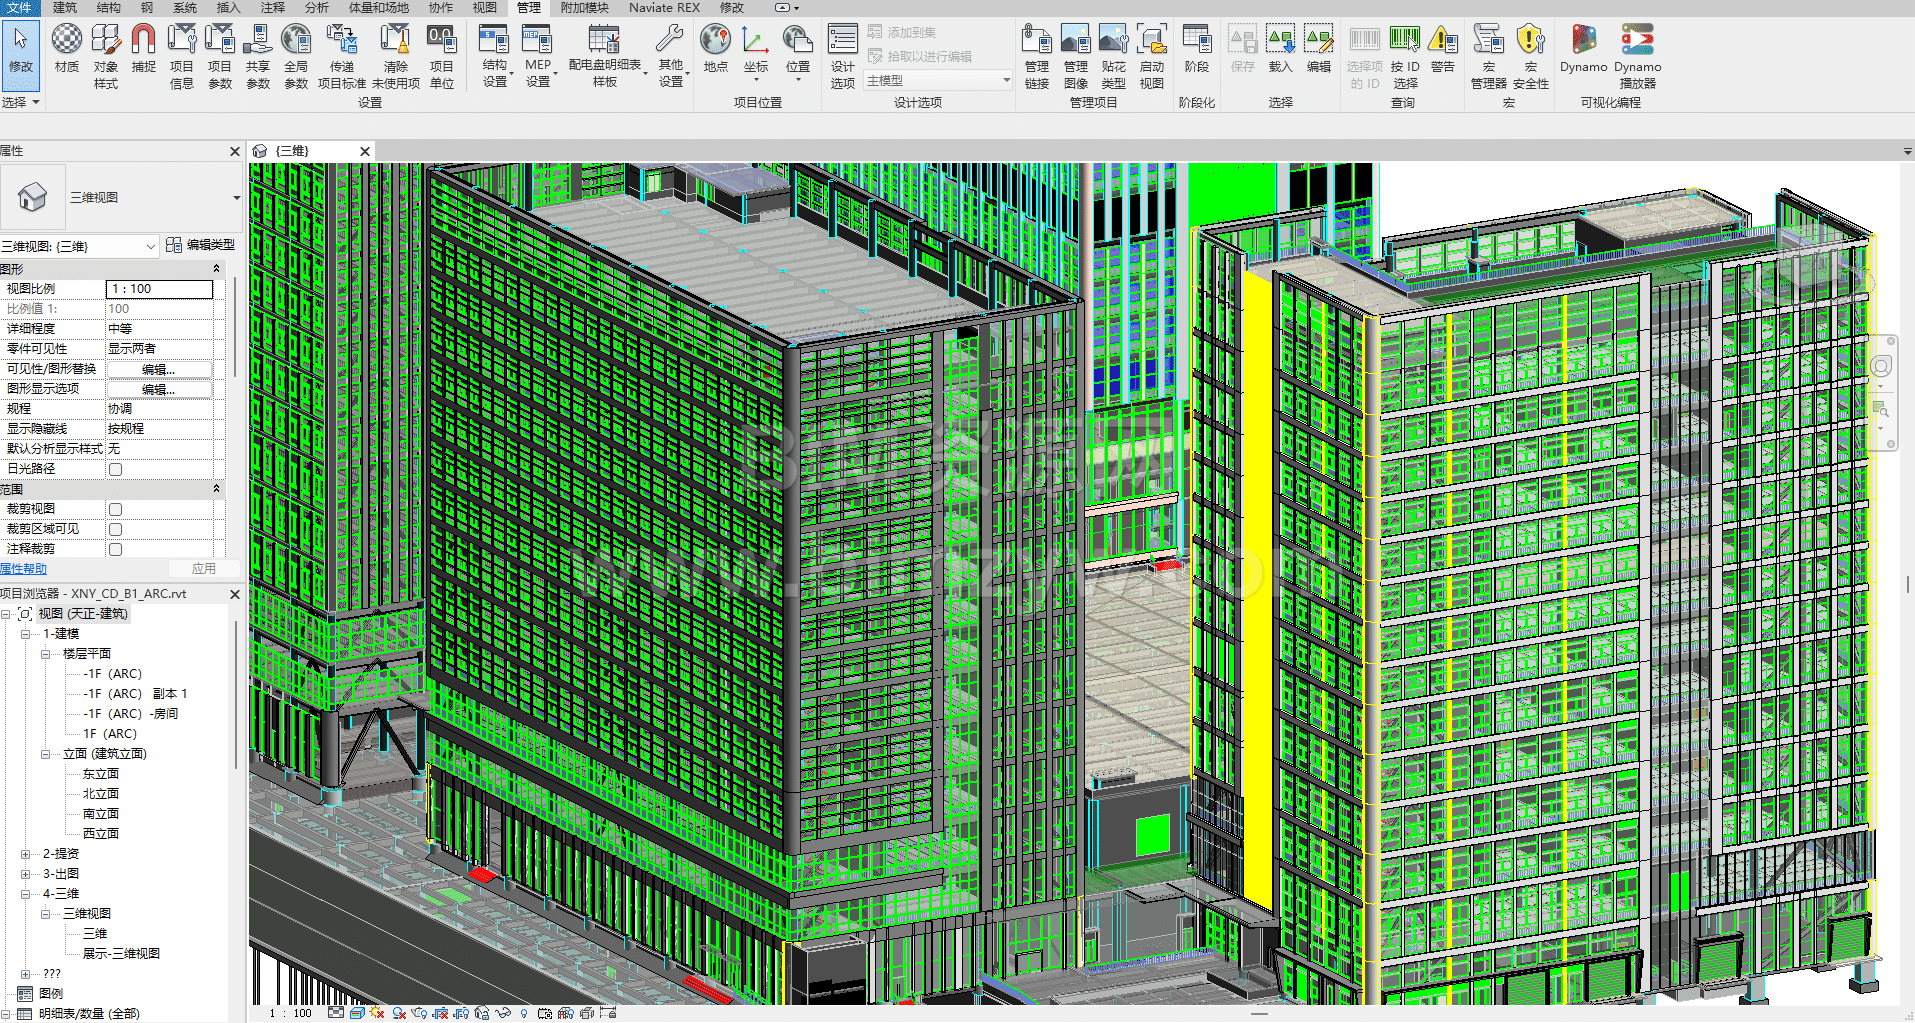1915x1023 pixels.
Task: Enable the 裁剪视图 checkbox
Action: (116, 509)
